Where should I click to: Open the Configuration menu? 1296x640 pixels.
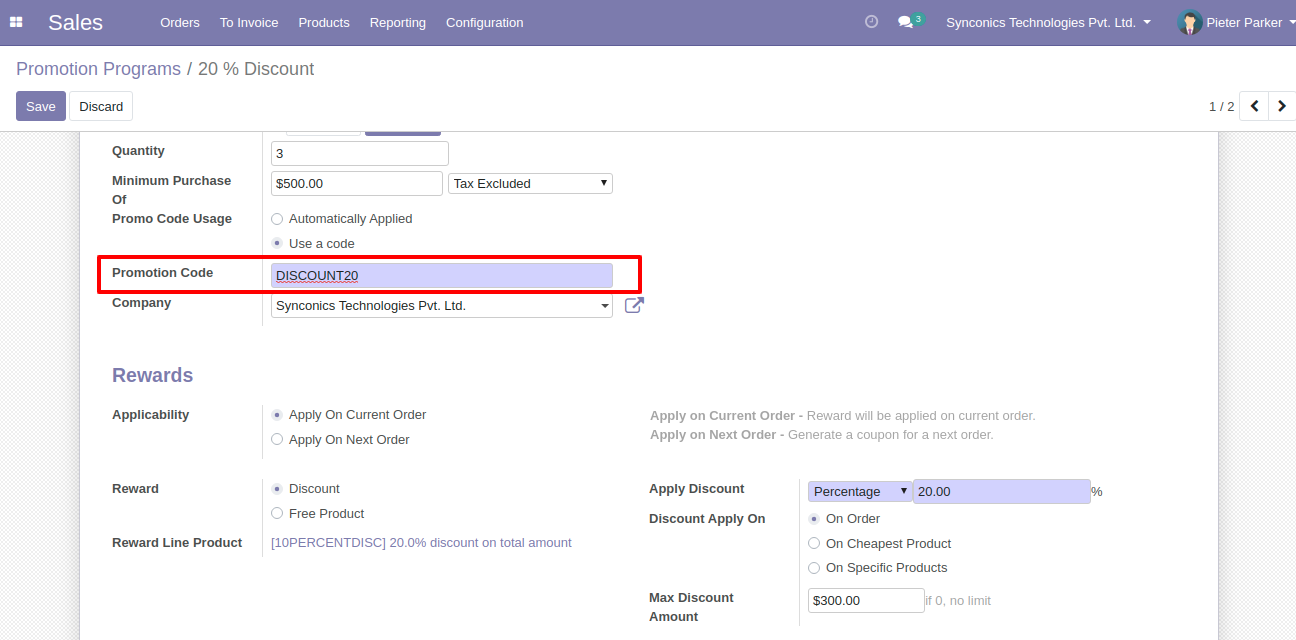484,22
